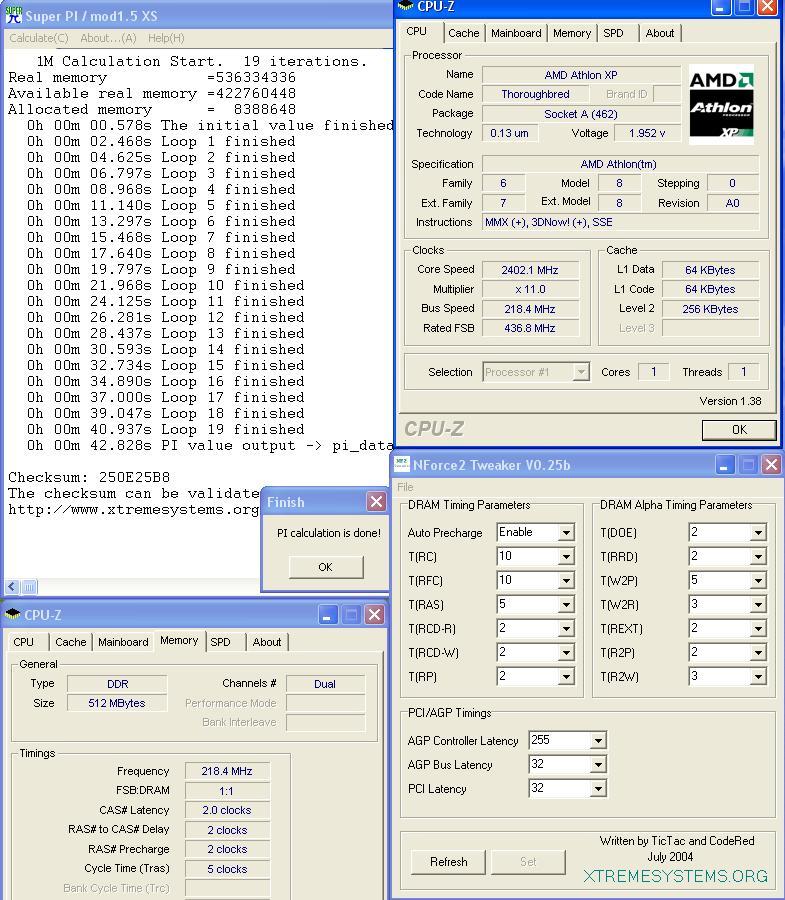Open the About menu in Super PI

coord(108,38)
